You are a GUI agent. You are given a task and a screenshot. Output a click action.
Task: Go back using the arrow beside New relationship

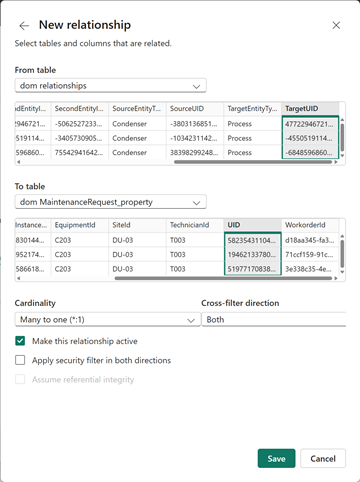[x=24, y=26]
